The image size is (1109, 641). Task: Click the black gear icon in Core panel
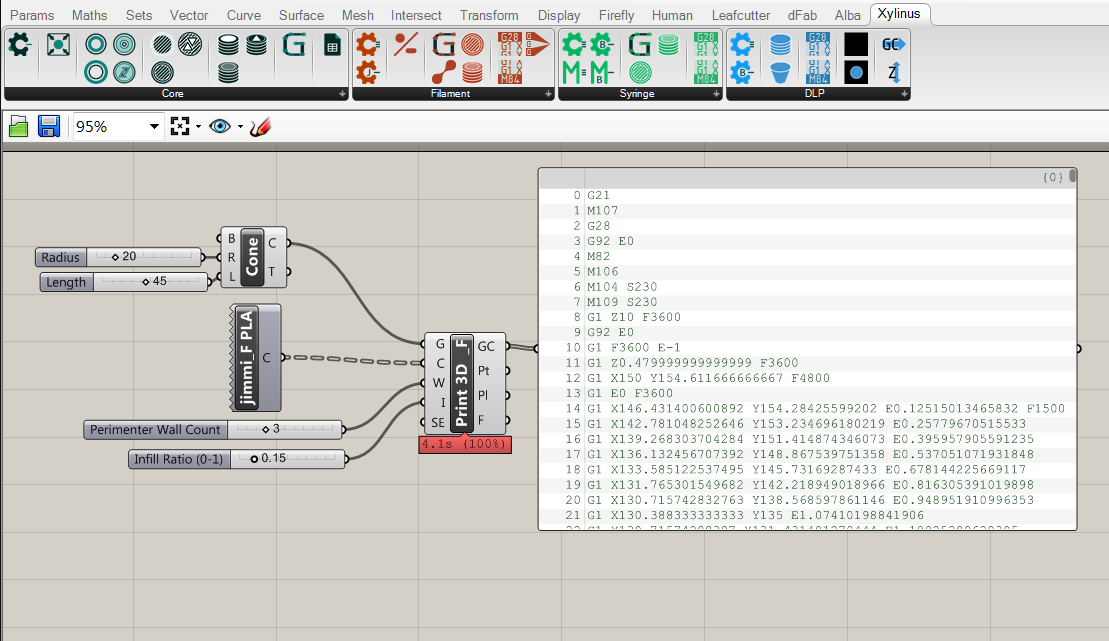point(19,45)
